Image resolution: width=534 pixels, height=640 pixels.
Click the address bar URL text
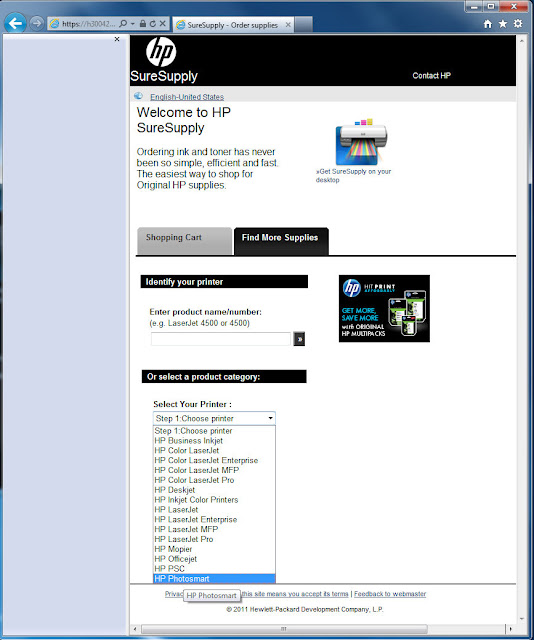point(89,24)
